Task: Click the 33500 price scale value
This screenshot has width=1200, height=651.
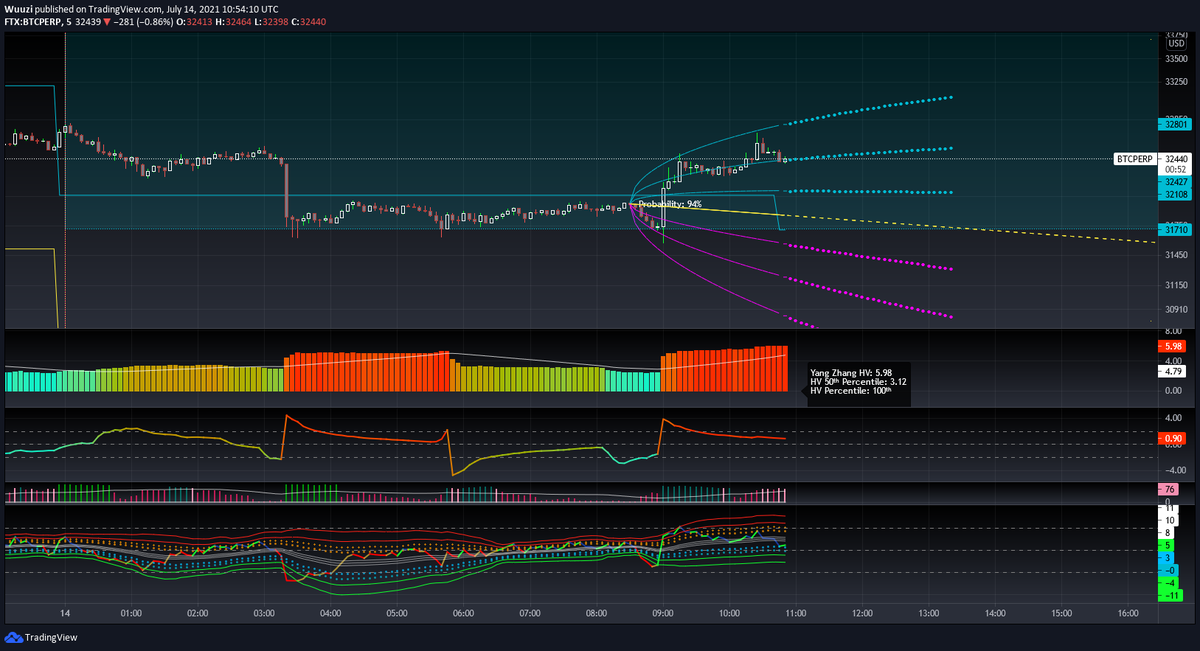Action: 1176,59
